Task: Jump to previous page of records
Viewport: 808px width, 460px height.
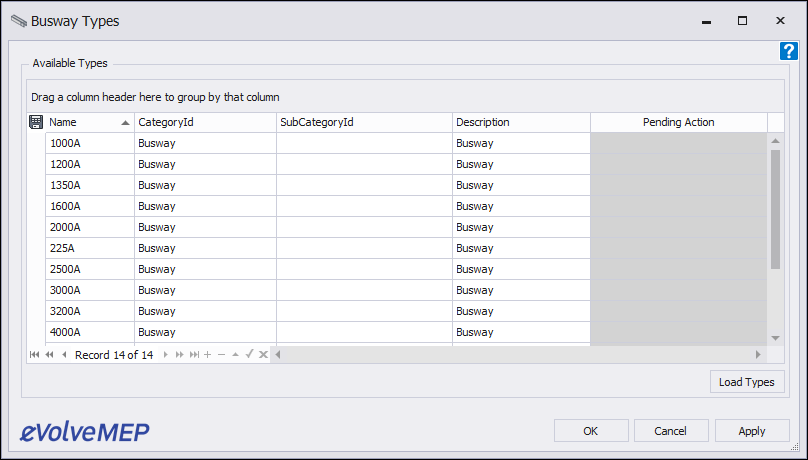Action: pyautogui.click(x=49, y=354)
